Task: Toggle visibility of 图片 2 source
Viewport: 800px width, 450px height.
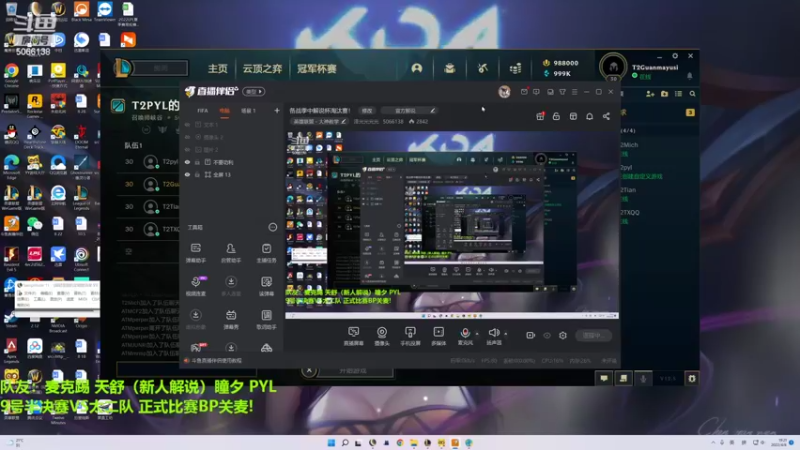Action: [187, 149]
